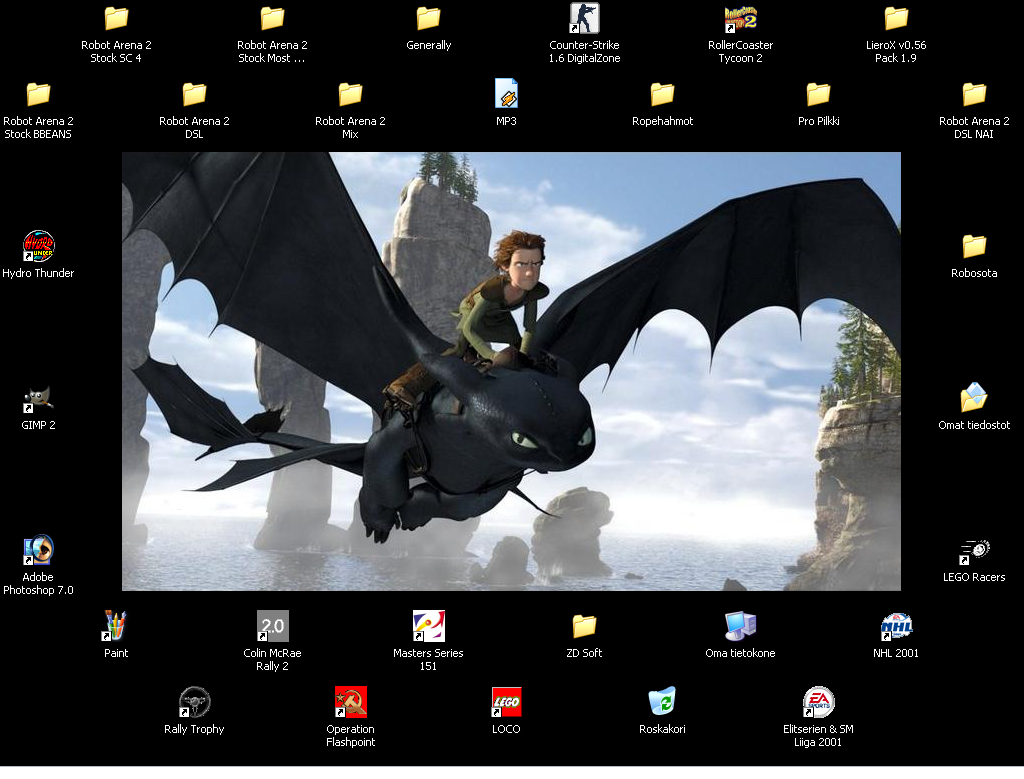Launch Masters Series 151 shortcut
The width and height of the screenshot is (1024, 779).
428,626
